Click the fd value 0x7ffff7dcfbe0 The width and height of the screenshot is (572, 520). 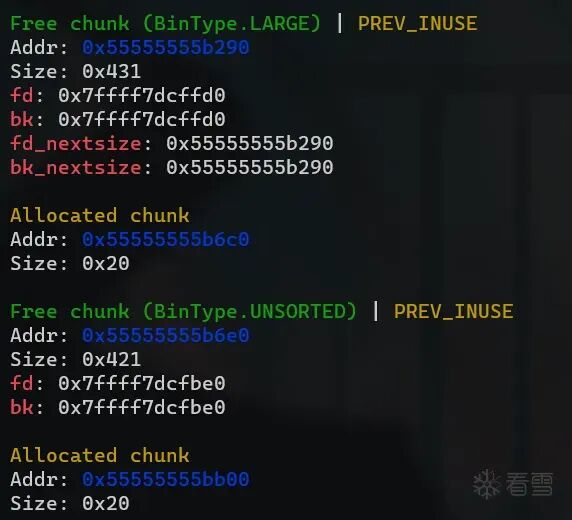[142, 384]
